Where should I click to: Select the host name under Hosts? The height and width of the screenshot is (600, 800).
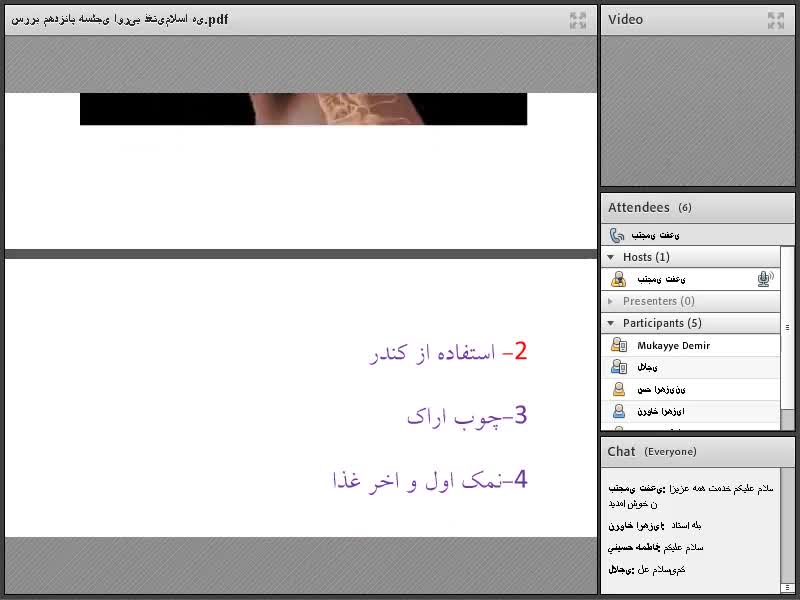point(661,279)
